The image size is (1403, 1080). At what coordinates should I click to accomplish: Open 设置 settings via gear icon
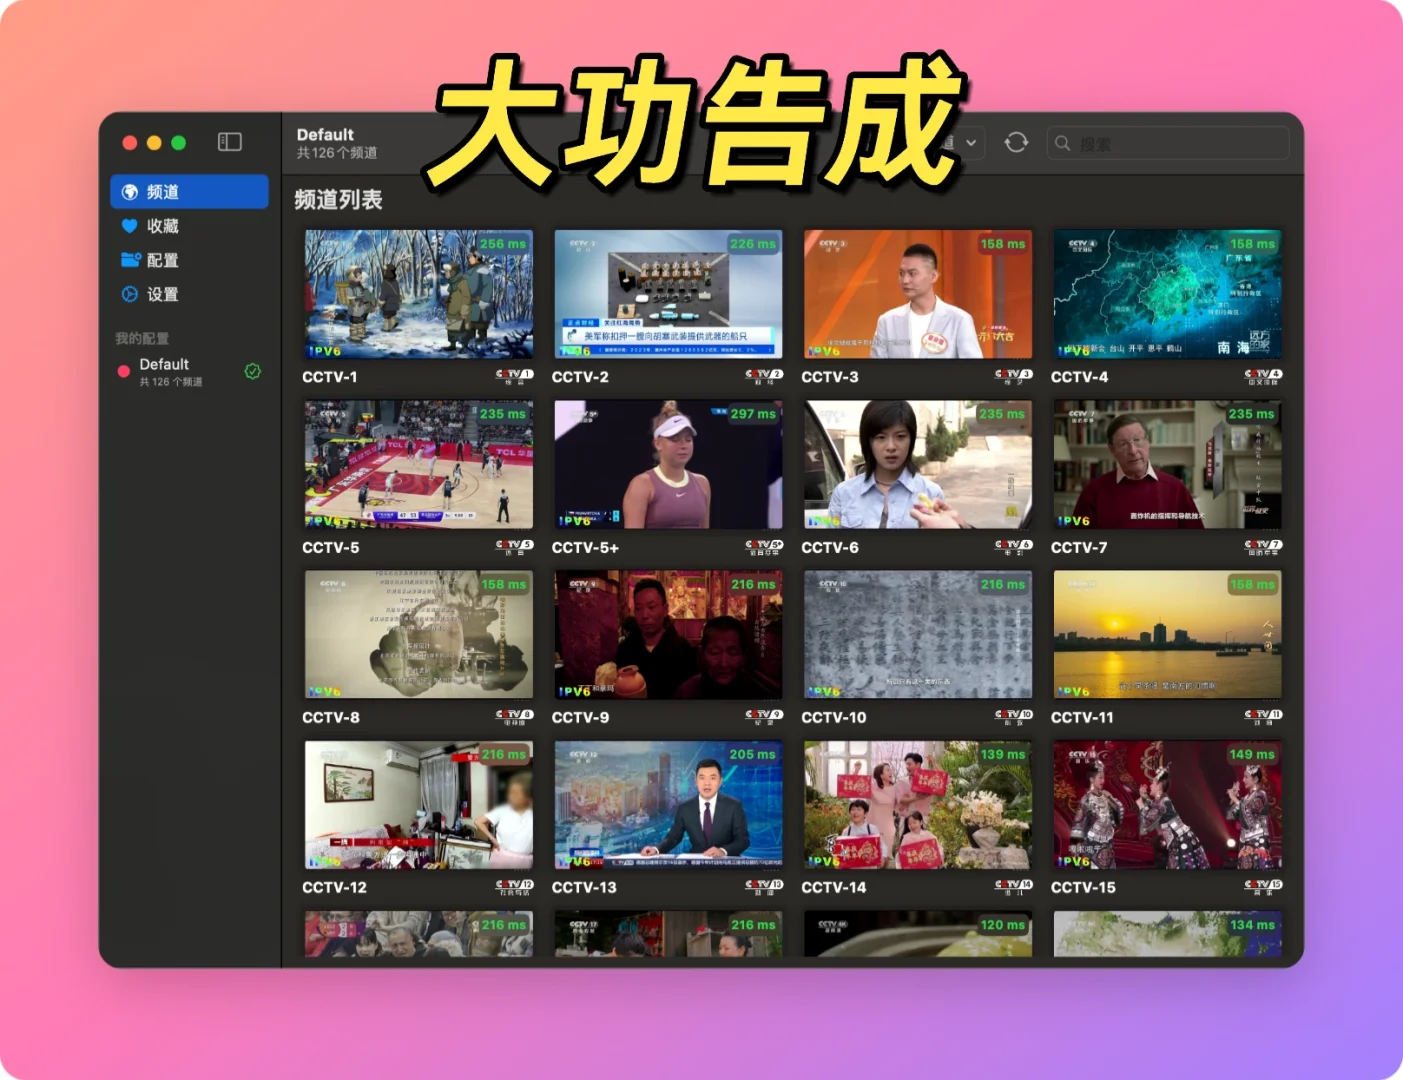[129, 294]
